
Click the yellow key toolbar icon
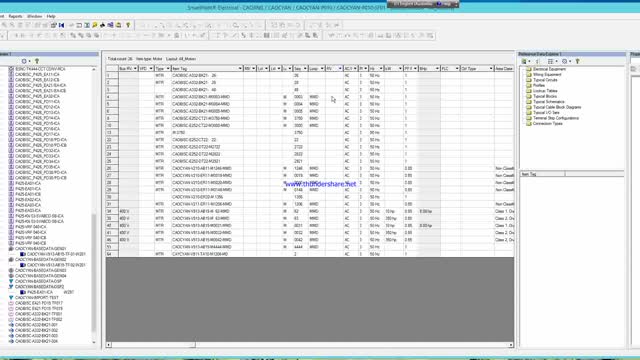click(x=95, y=25)
